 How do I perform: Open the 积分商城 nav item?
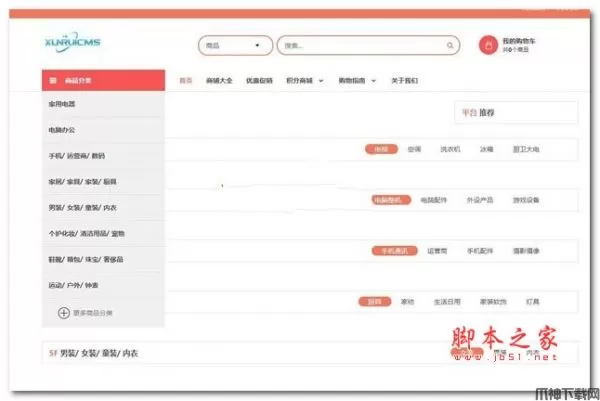(x=299, y=80)
